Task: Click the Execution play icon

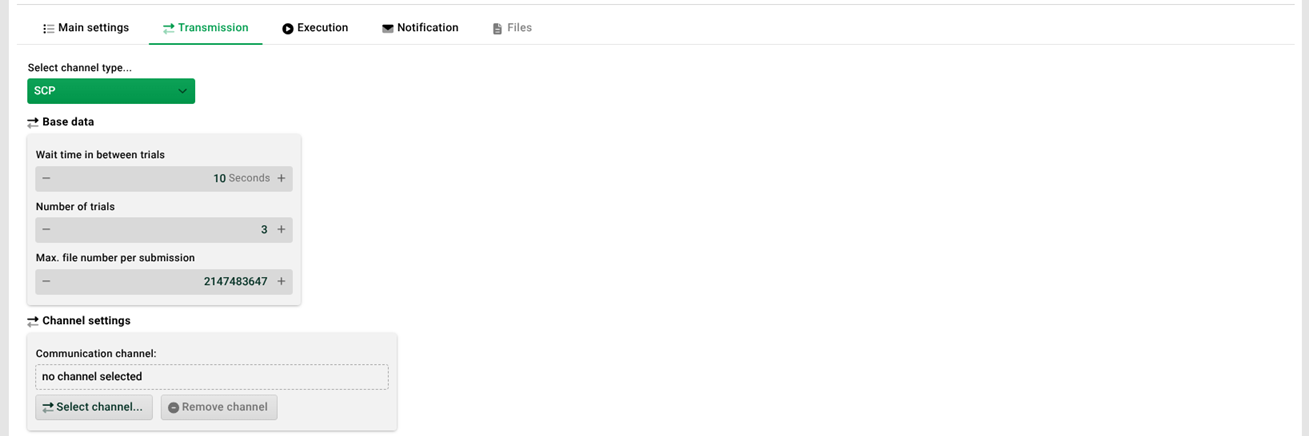Action: [288, 29]
